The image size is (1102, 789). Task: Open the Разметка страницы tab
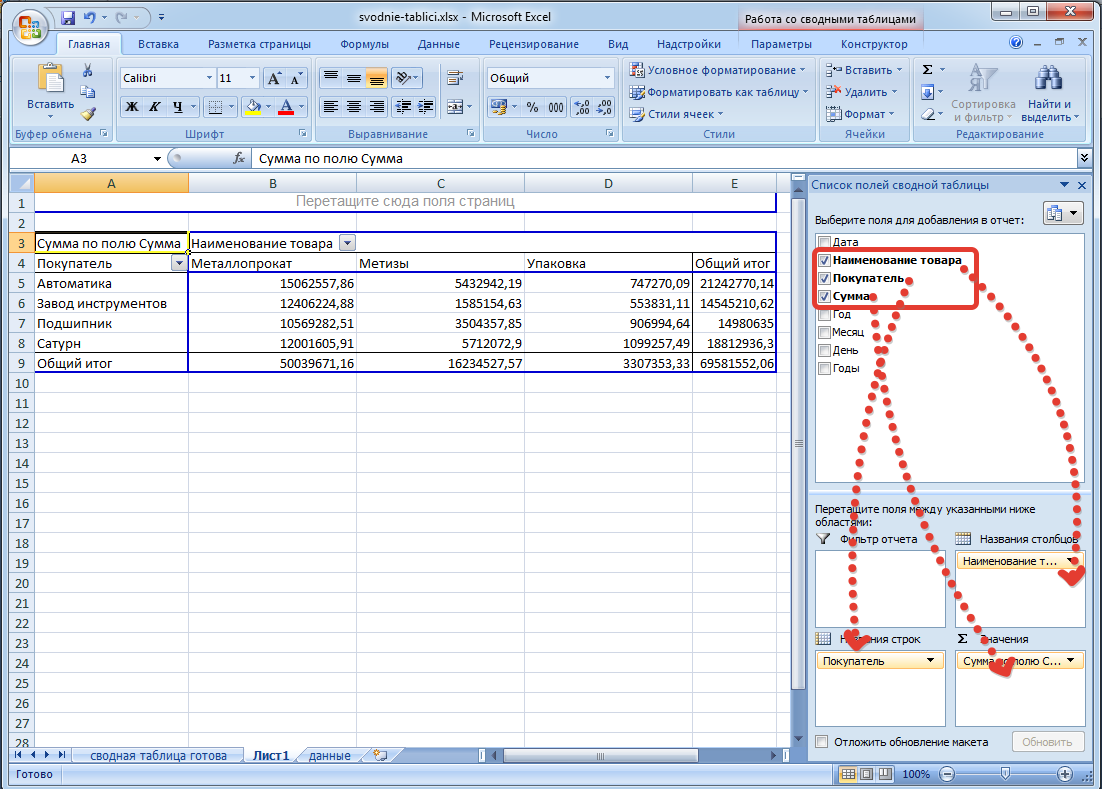coord(259,44)
